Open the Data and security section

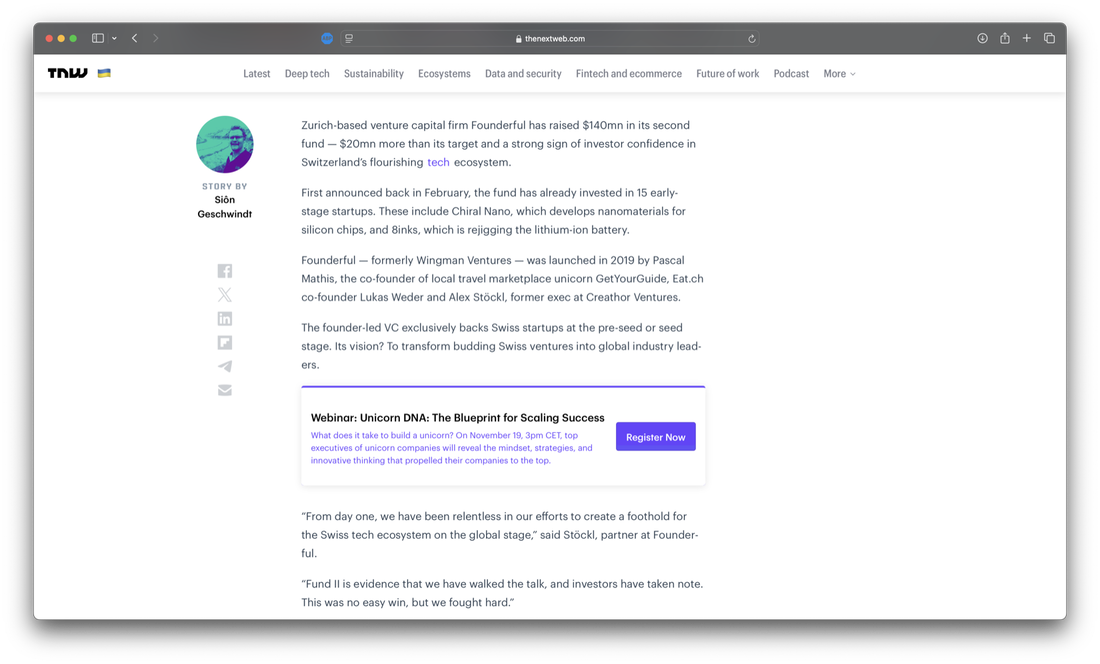523,74
